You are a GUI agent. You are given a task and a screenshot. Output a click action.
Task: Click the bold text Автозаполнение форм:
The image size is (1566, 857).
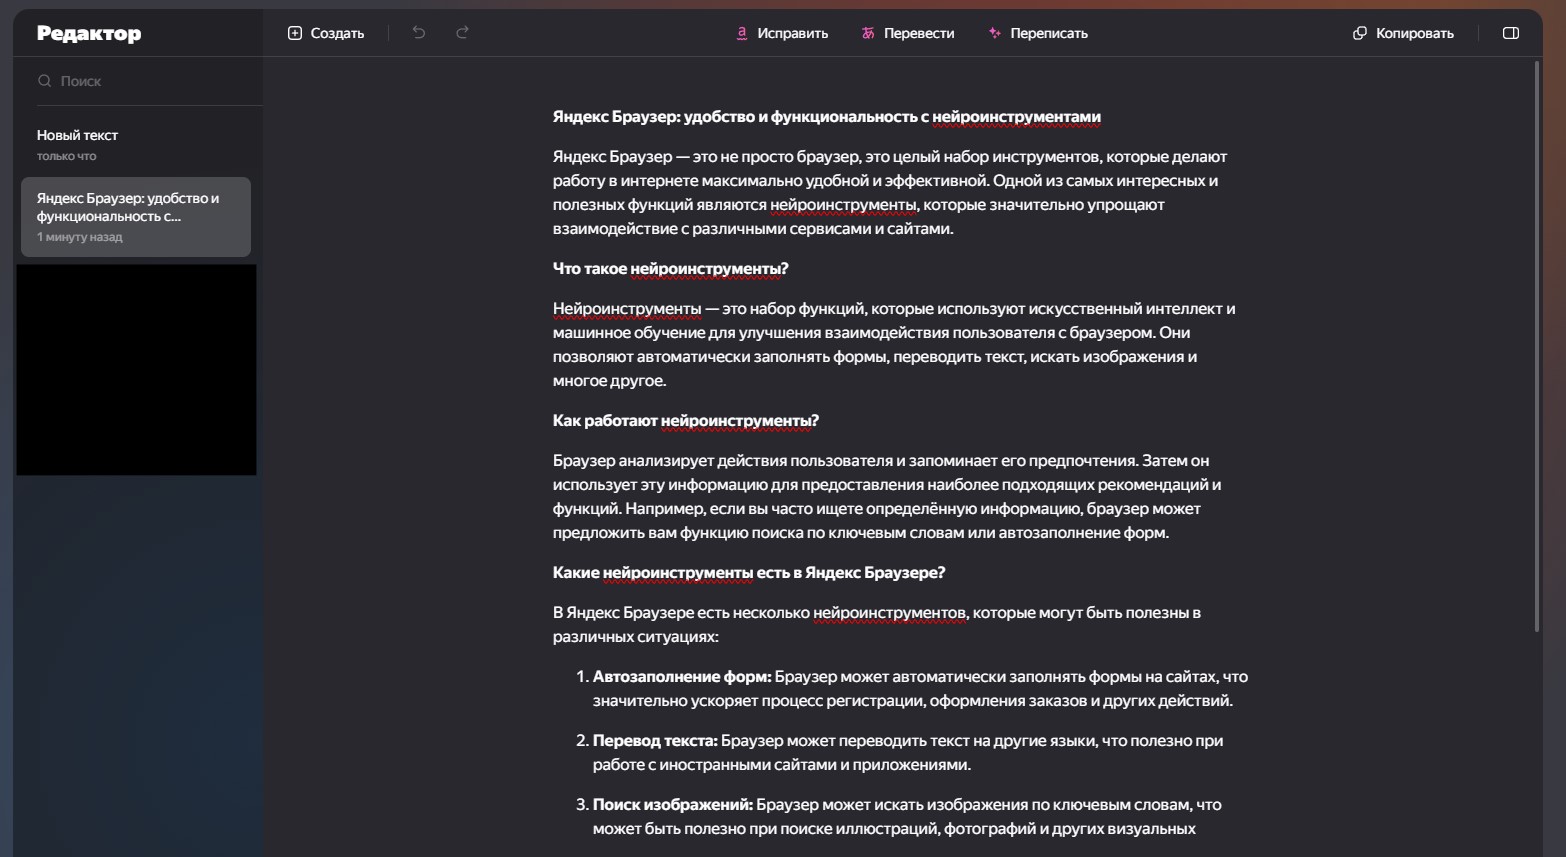click(x=682, y=677)
